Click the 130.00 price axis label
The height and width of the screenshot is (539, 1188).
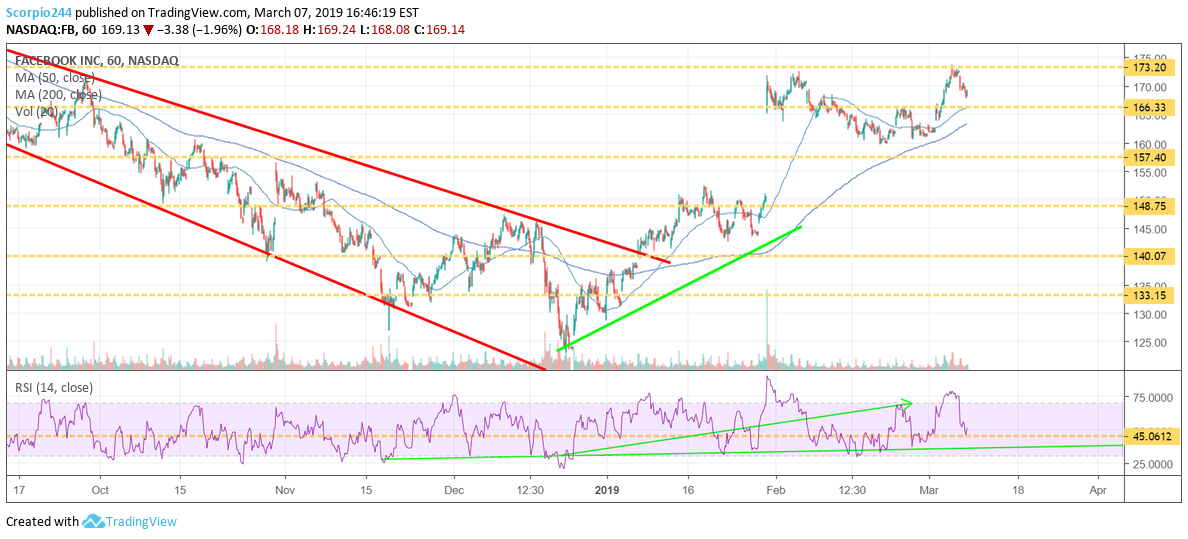[x=1149, y=314]
